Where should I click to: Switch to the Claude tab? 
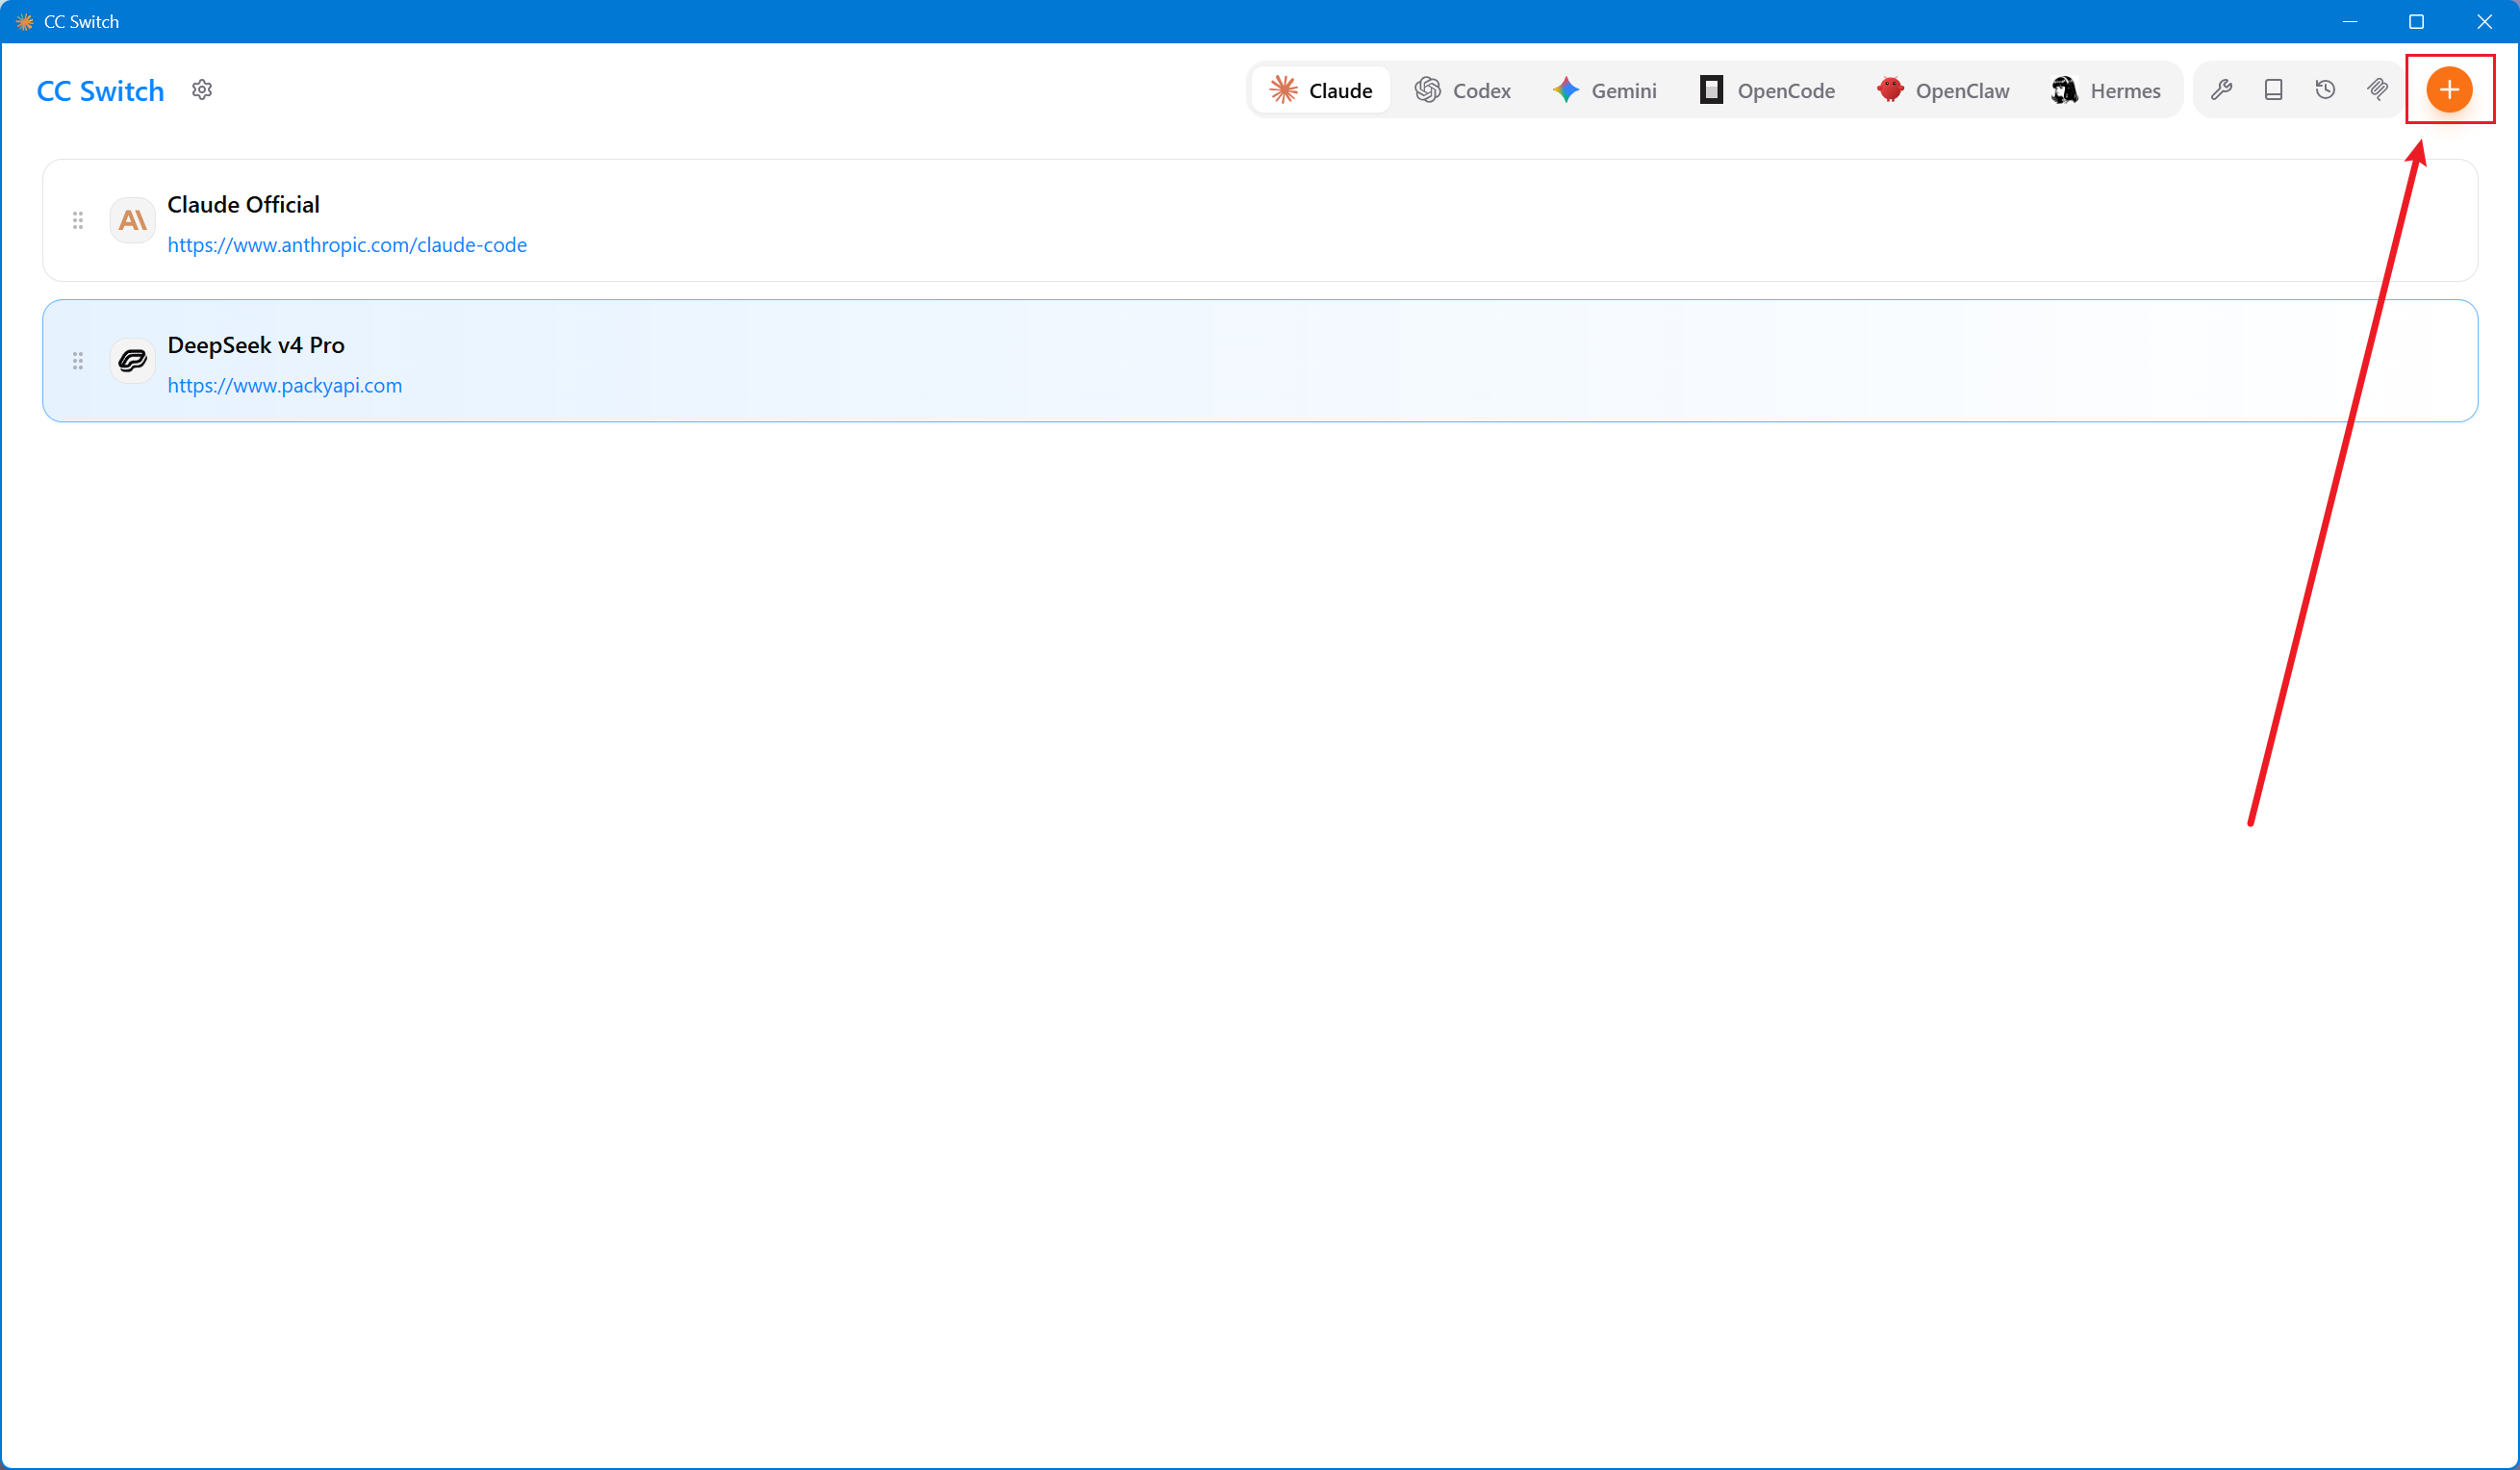1321,90
